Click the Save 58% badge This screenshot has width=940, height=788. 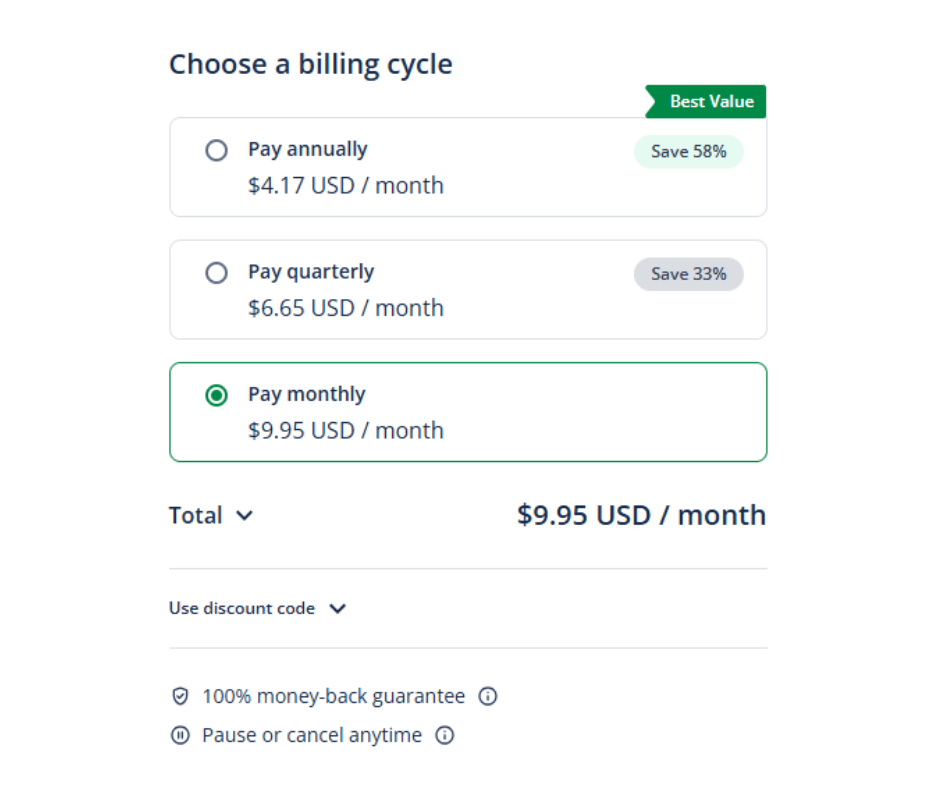point(688,152)
